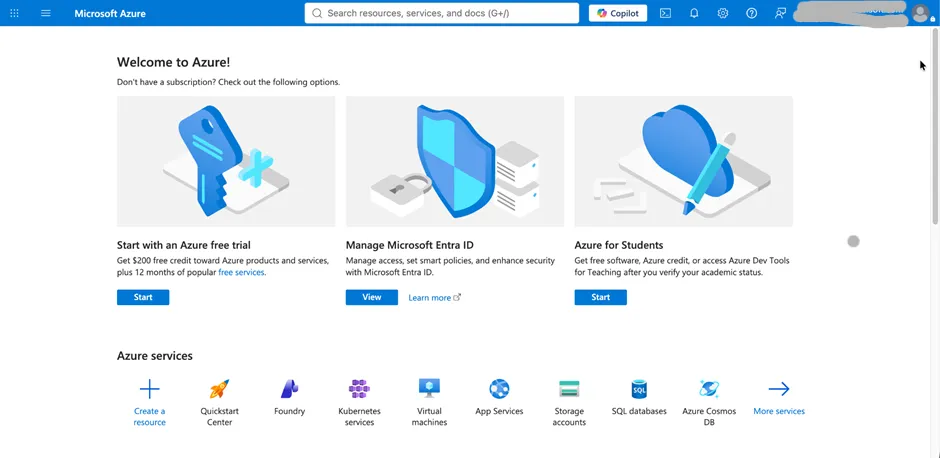Click the Manage Microsoft Entra ID heading
The height and width of the screenshot is (458, 940).
[410, 245]
